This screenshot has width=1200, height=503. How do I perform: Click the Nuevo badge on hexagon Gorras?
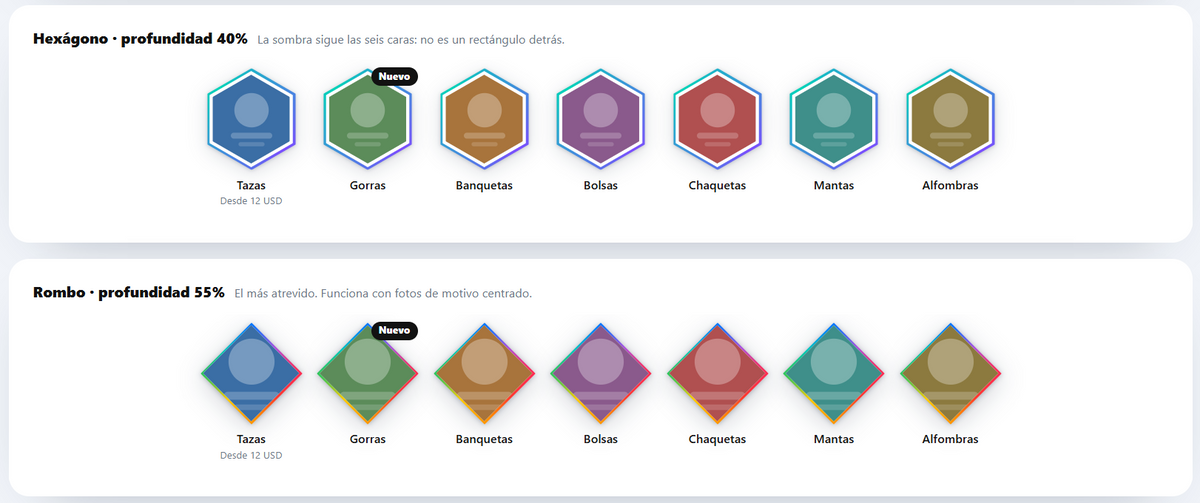coord(394,76)
